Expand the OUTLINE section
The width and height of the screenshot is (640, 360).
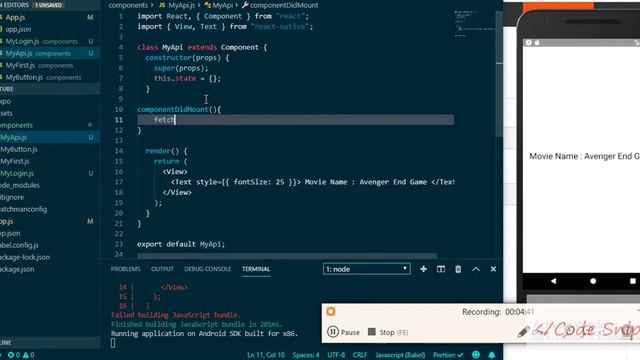click(49, 342)
